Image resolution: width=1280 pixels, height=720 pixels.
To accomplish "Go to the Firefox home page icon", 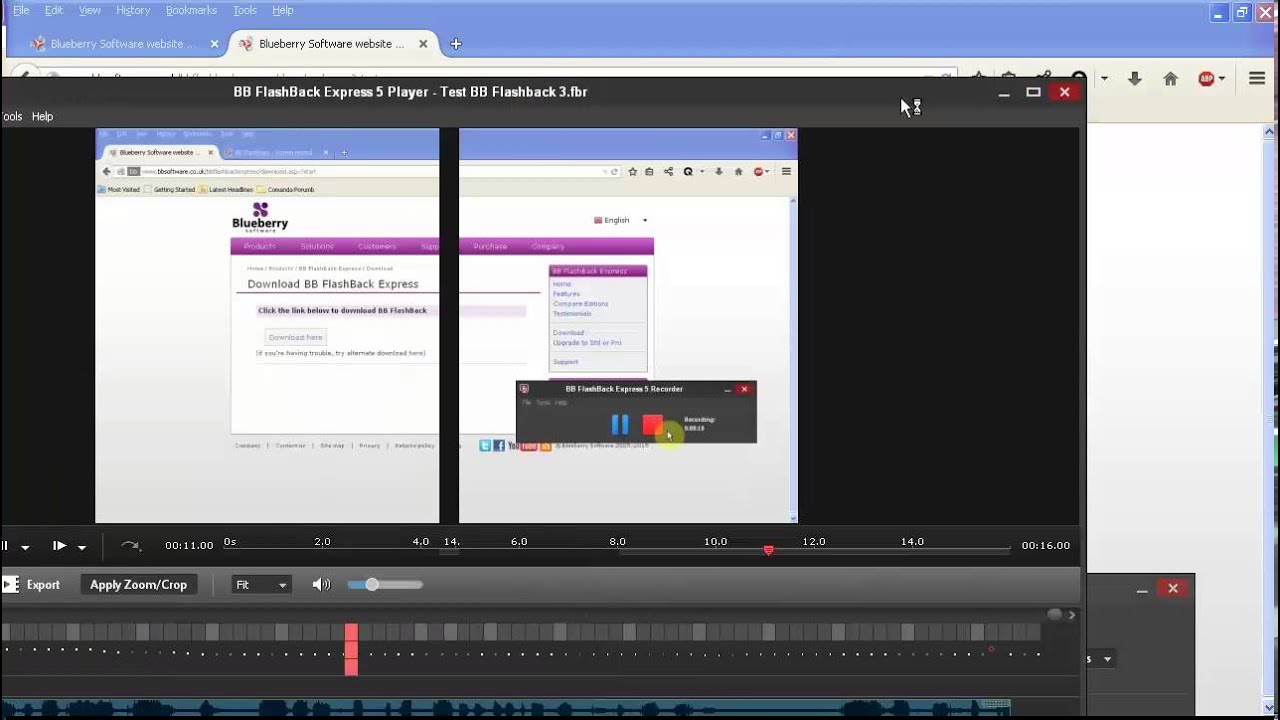I will [1170, 79].
